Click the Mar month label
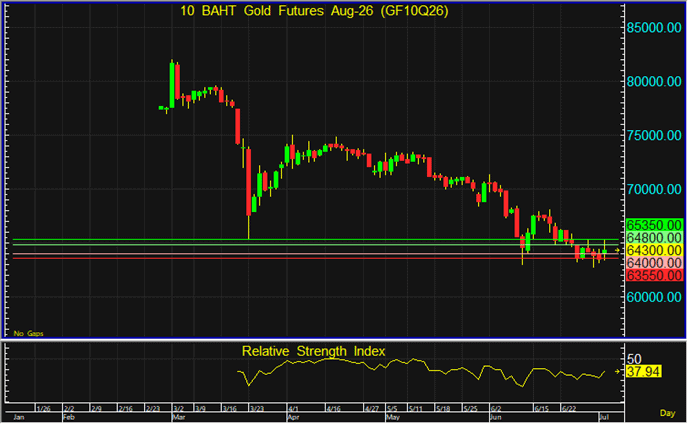The width and height of the screenshot is (688, 424). coord(179,417)
